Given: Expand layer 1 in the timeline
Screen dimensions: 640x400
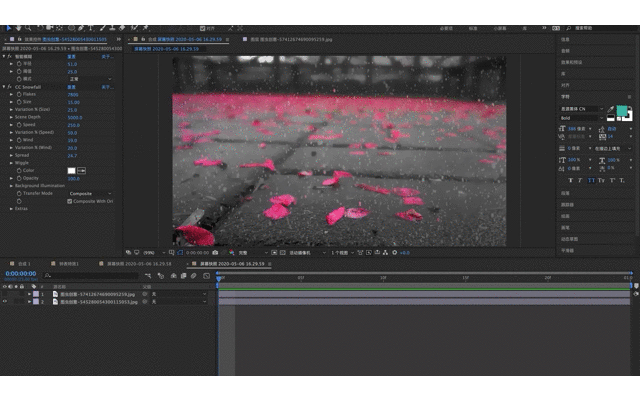Looking at the screenshot, I should pos(29,294).
